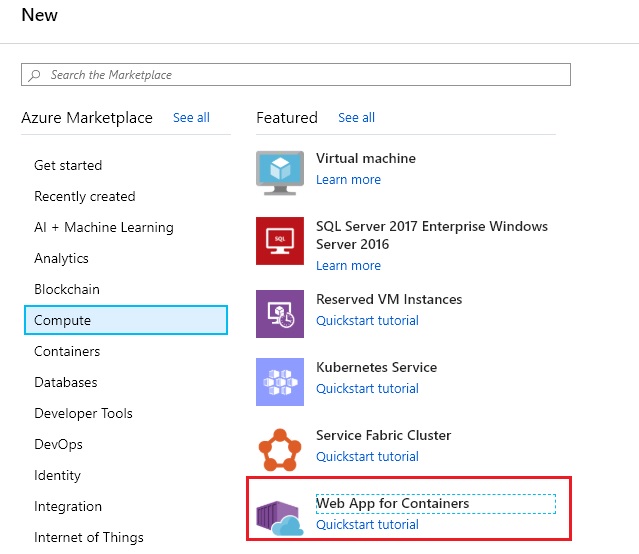The image size is (639, 554).
Task: Click the Web App for Containers title
Action: tap(392, 503)
